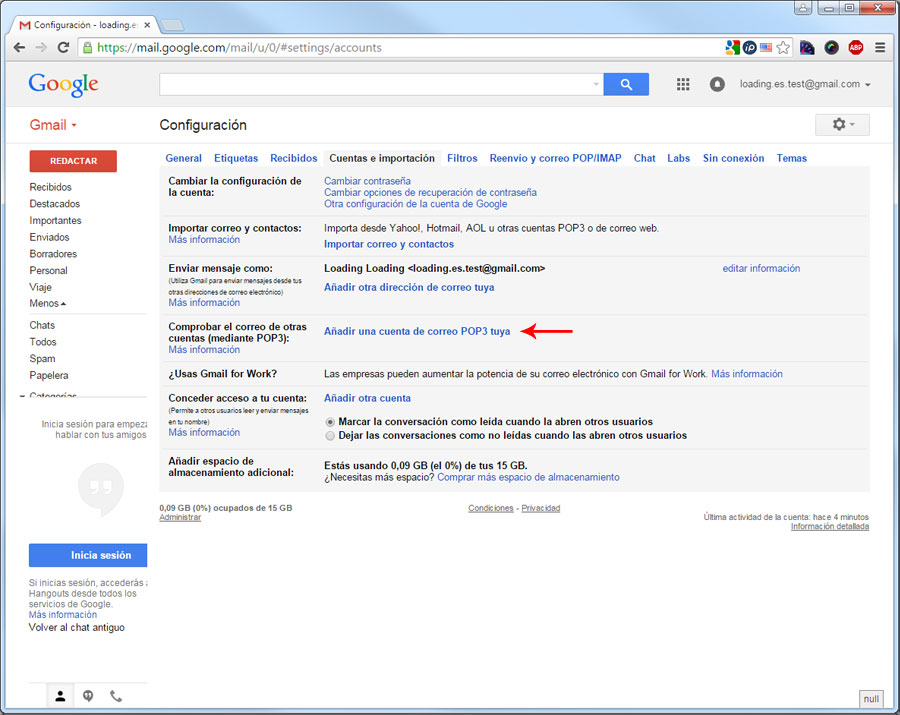Open the Sin conexión tab
The image size is (900, 715).
tap(733, 158)
